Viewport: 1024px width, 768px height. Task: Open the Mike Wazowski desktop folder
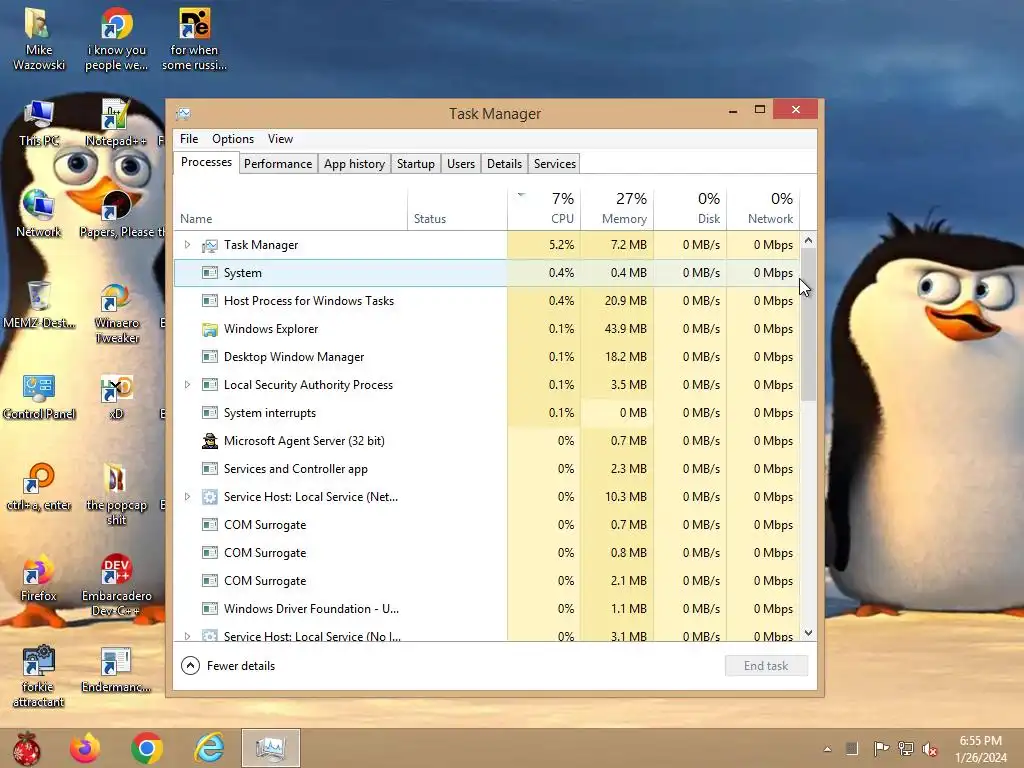click(x=39, y=38)
